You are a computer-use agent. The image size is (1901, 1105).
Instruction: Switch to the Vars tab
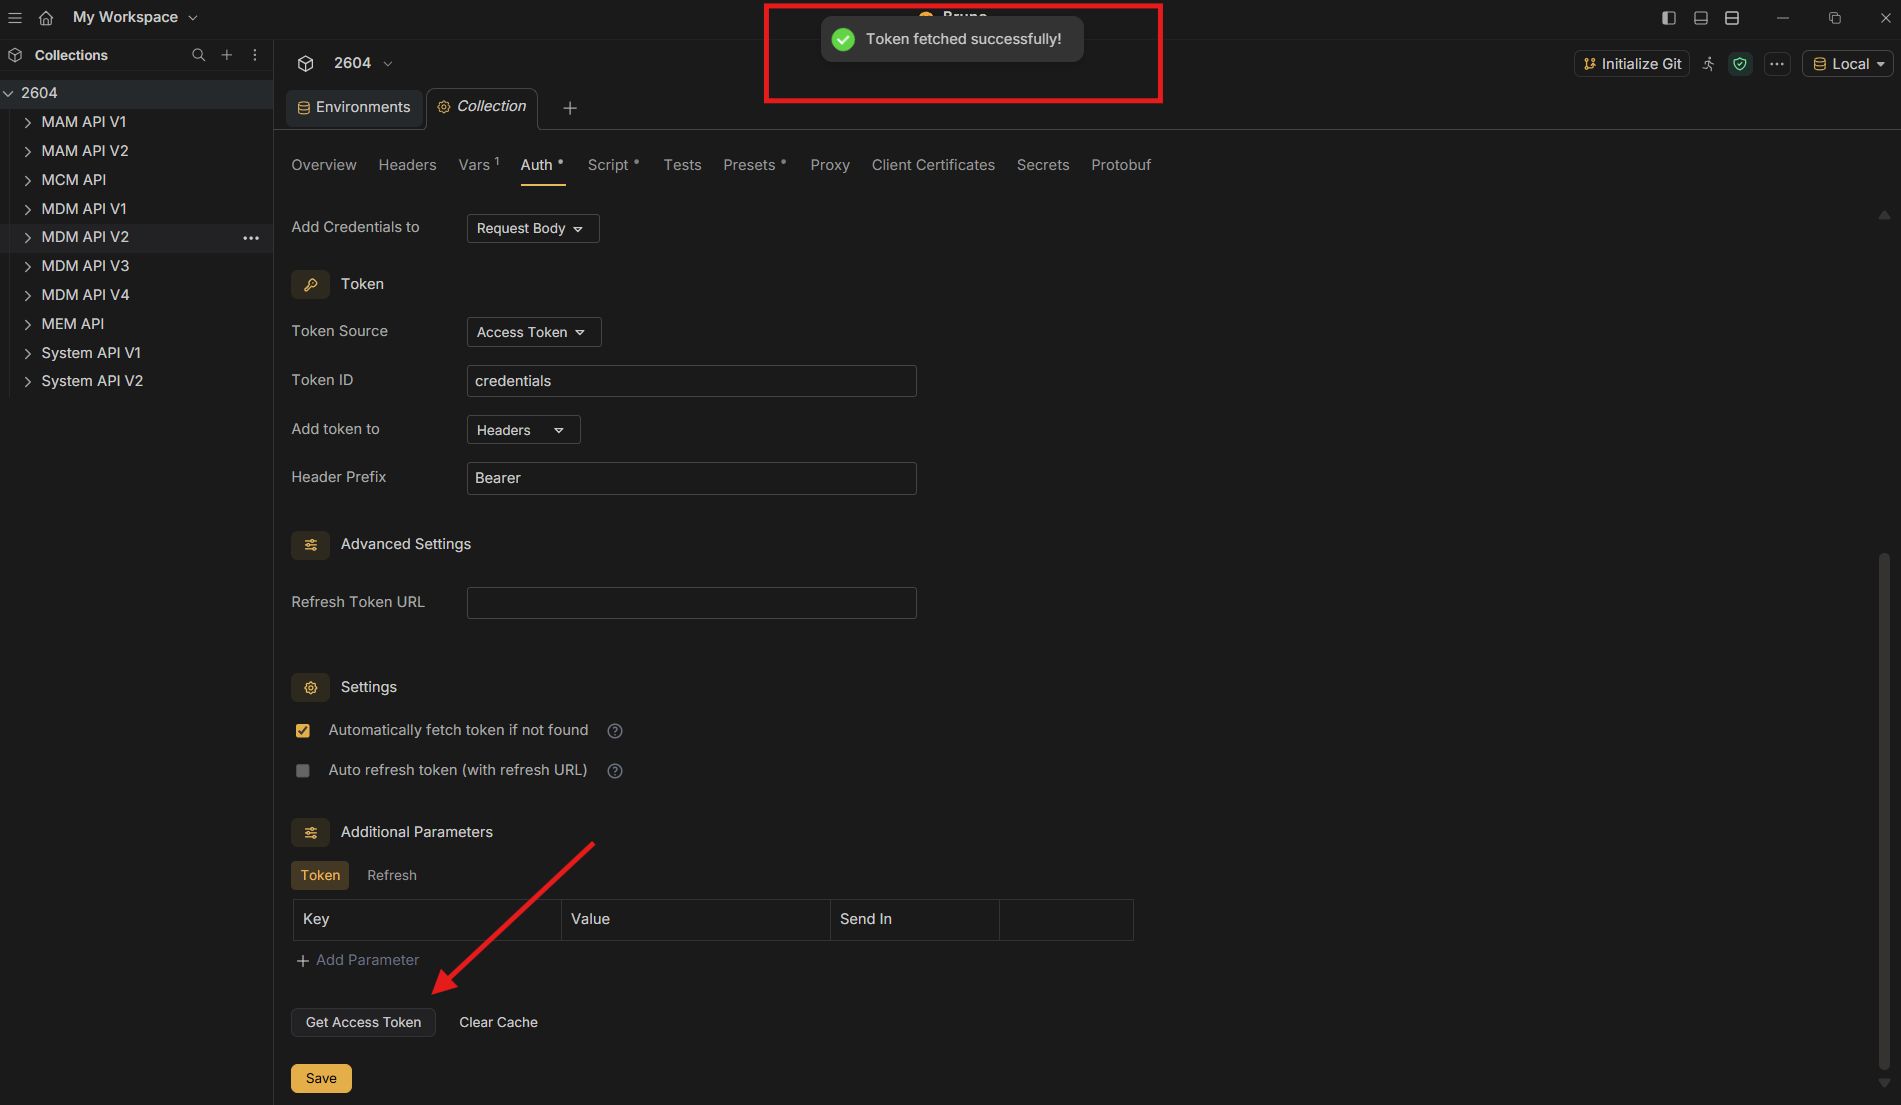478,165
